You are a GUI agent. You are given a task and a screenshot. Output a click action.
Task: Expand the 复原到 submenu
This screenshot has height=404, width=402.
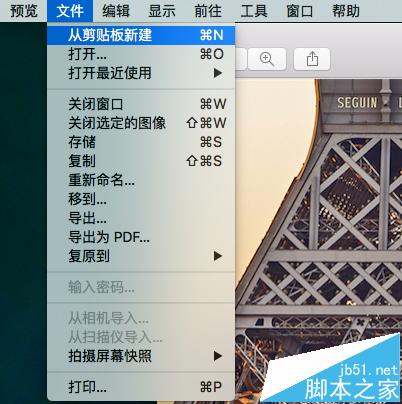(141, 256)
